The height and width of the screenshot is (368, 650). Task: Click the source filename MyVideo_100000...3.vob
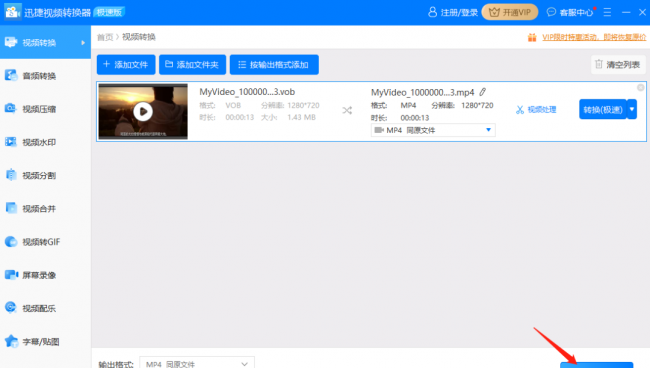[247, 92]
